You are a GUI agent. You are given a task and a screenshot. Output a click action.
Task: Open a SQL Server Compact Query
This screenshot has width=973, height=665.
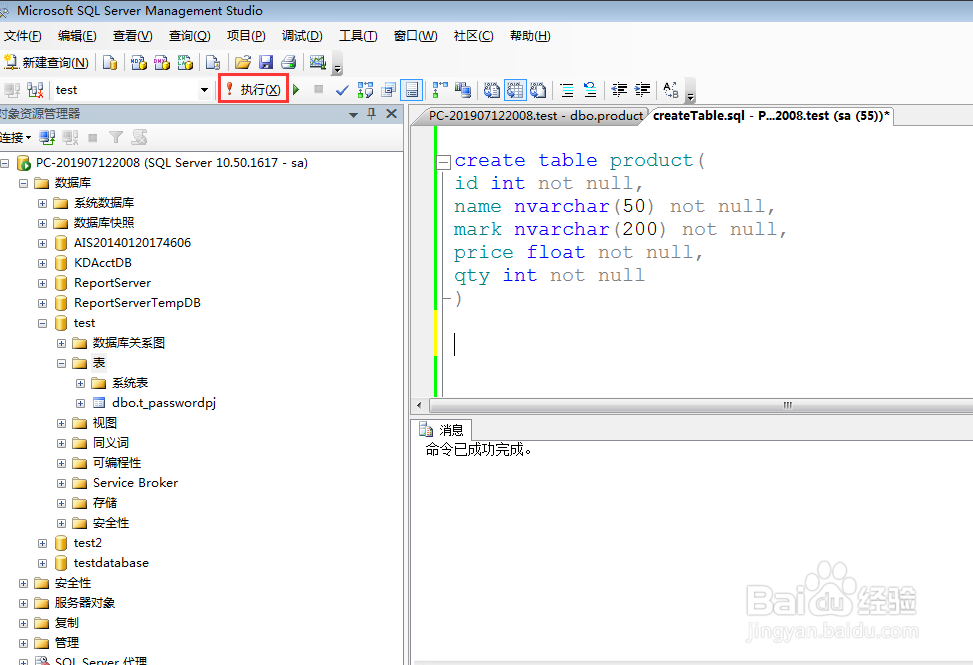pos(213,62)
